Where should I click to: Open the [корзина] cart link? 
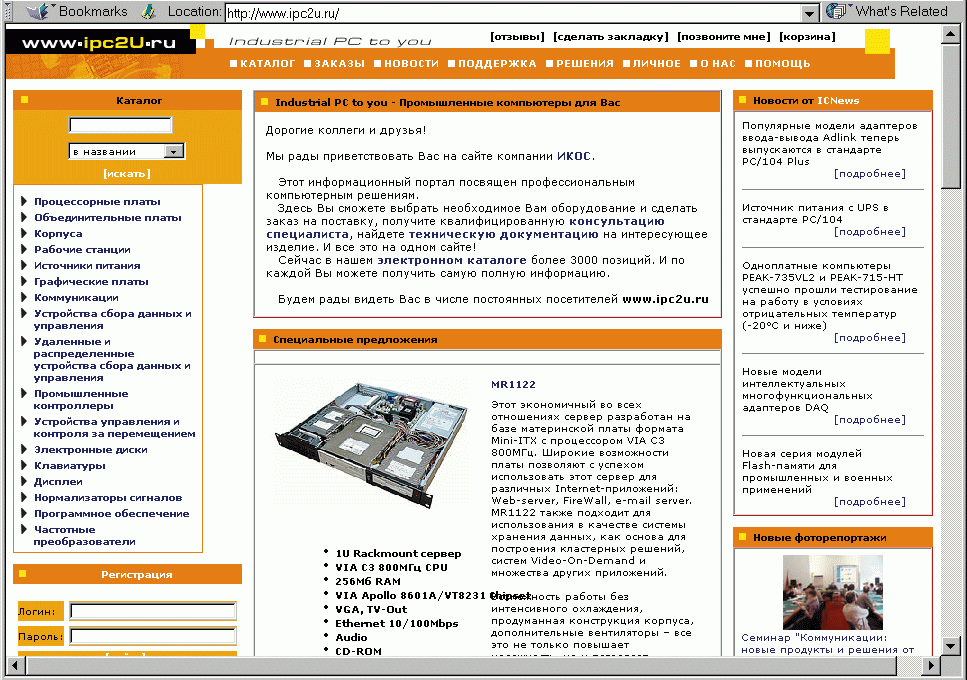point(807,37)
